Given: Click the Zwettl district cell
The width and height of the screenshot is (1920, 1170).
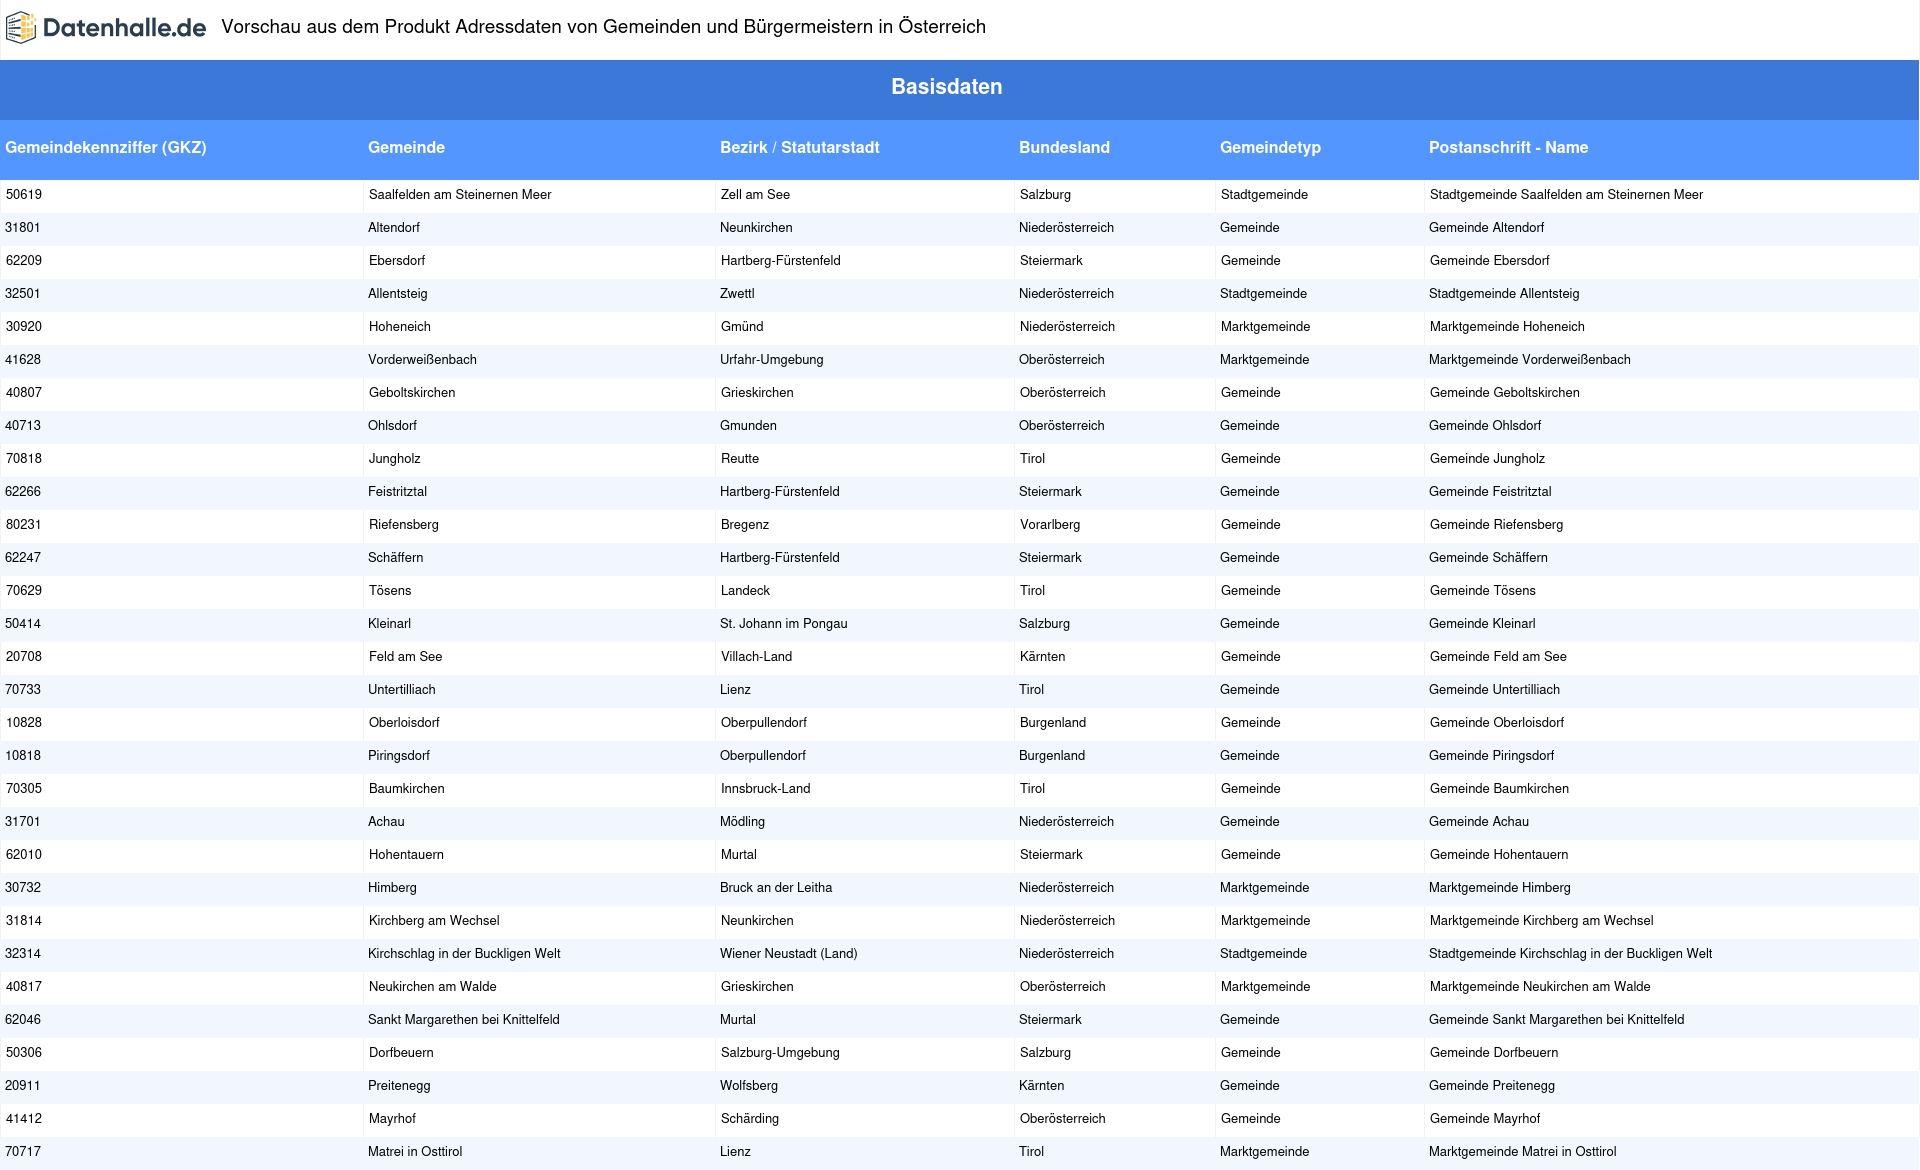Looking at the screenshot, I should point(864,294).
